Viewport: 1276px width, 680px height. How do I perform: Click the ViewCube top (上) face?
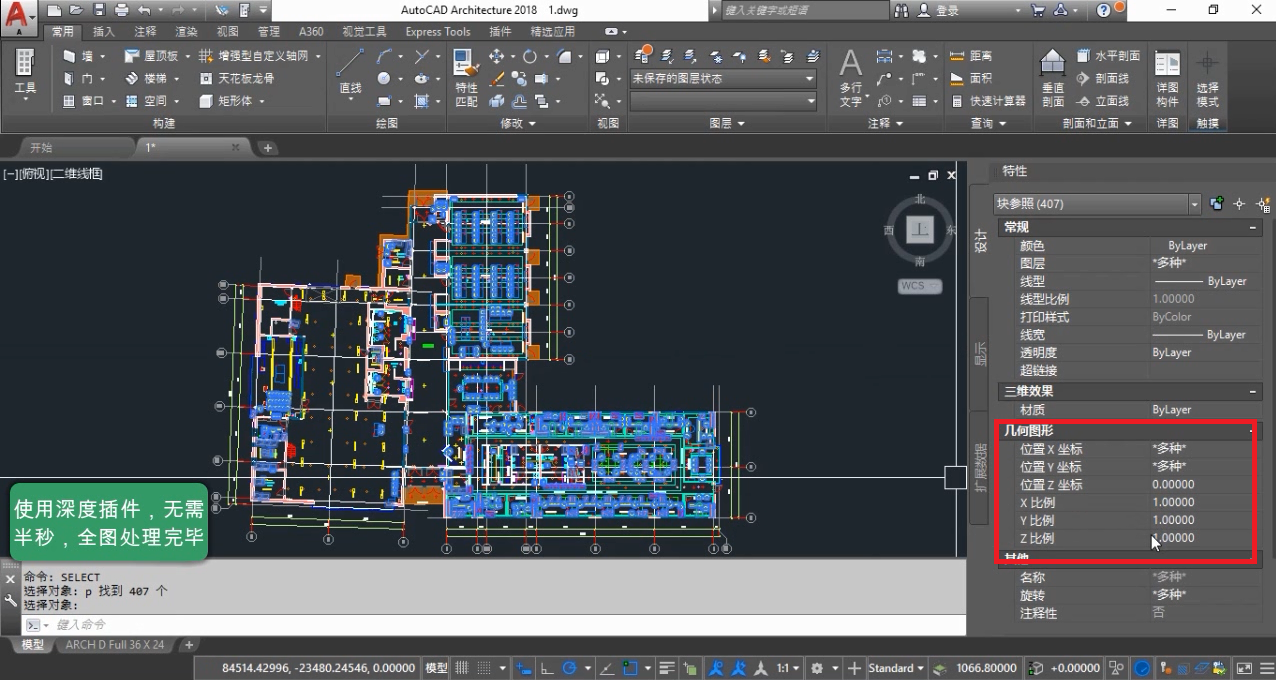(x=920, y=230)
